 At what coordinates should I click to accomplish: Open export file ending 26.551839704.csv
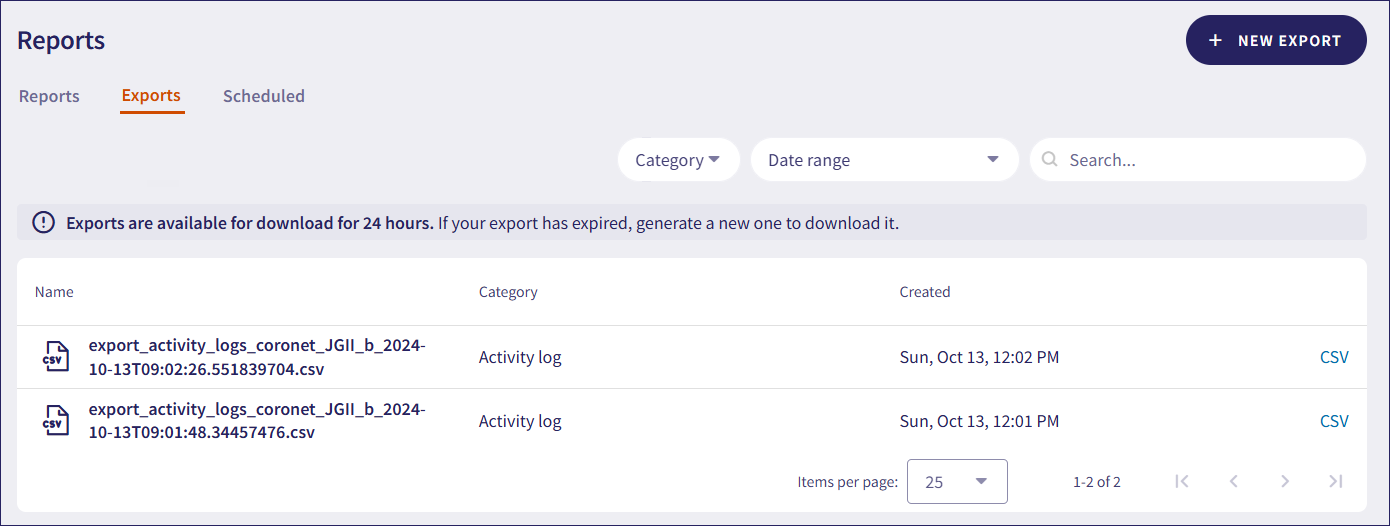click(x=257, y=357)
